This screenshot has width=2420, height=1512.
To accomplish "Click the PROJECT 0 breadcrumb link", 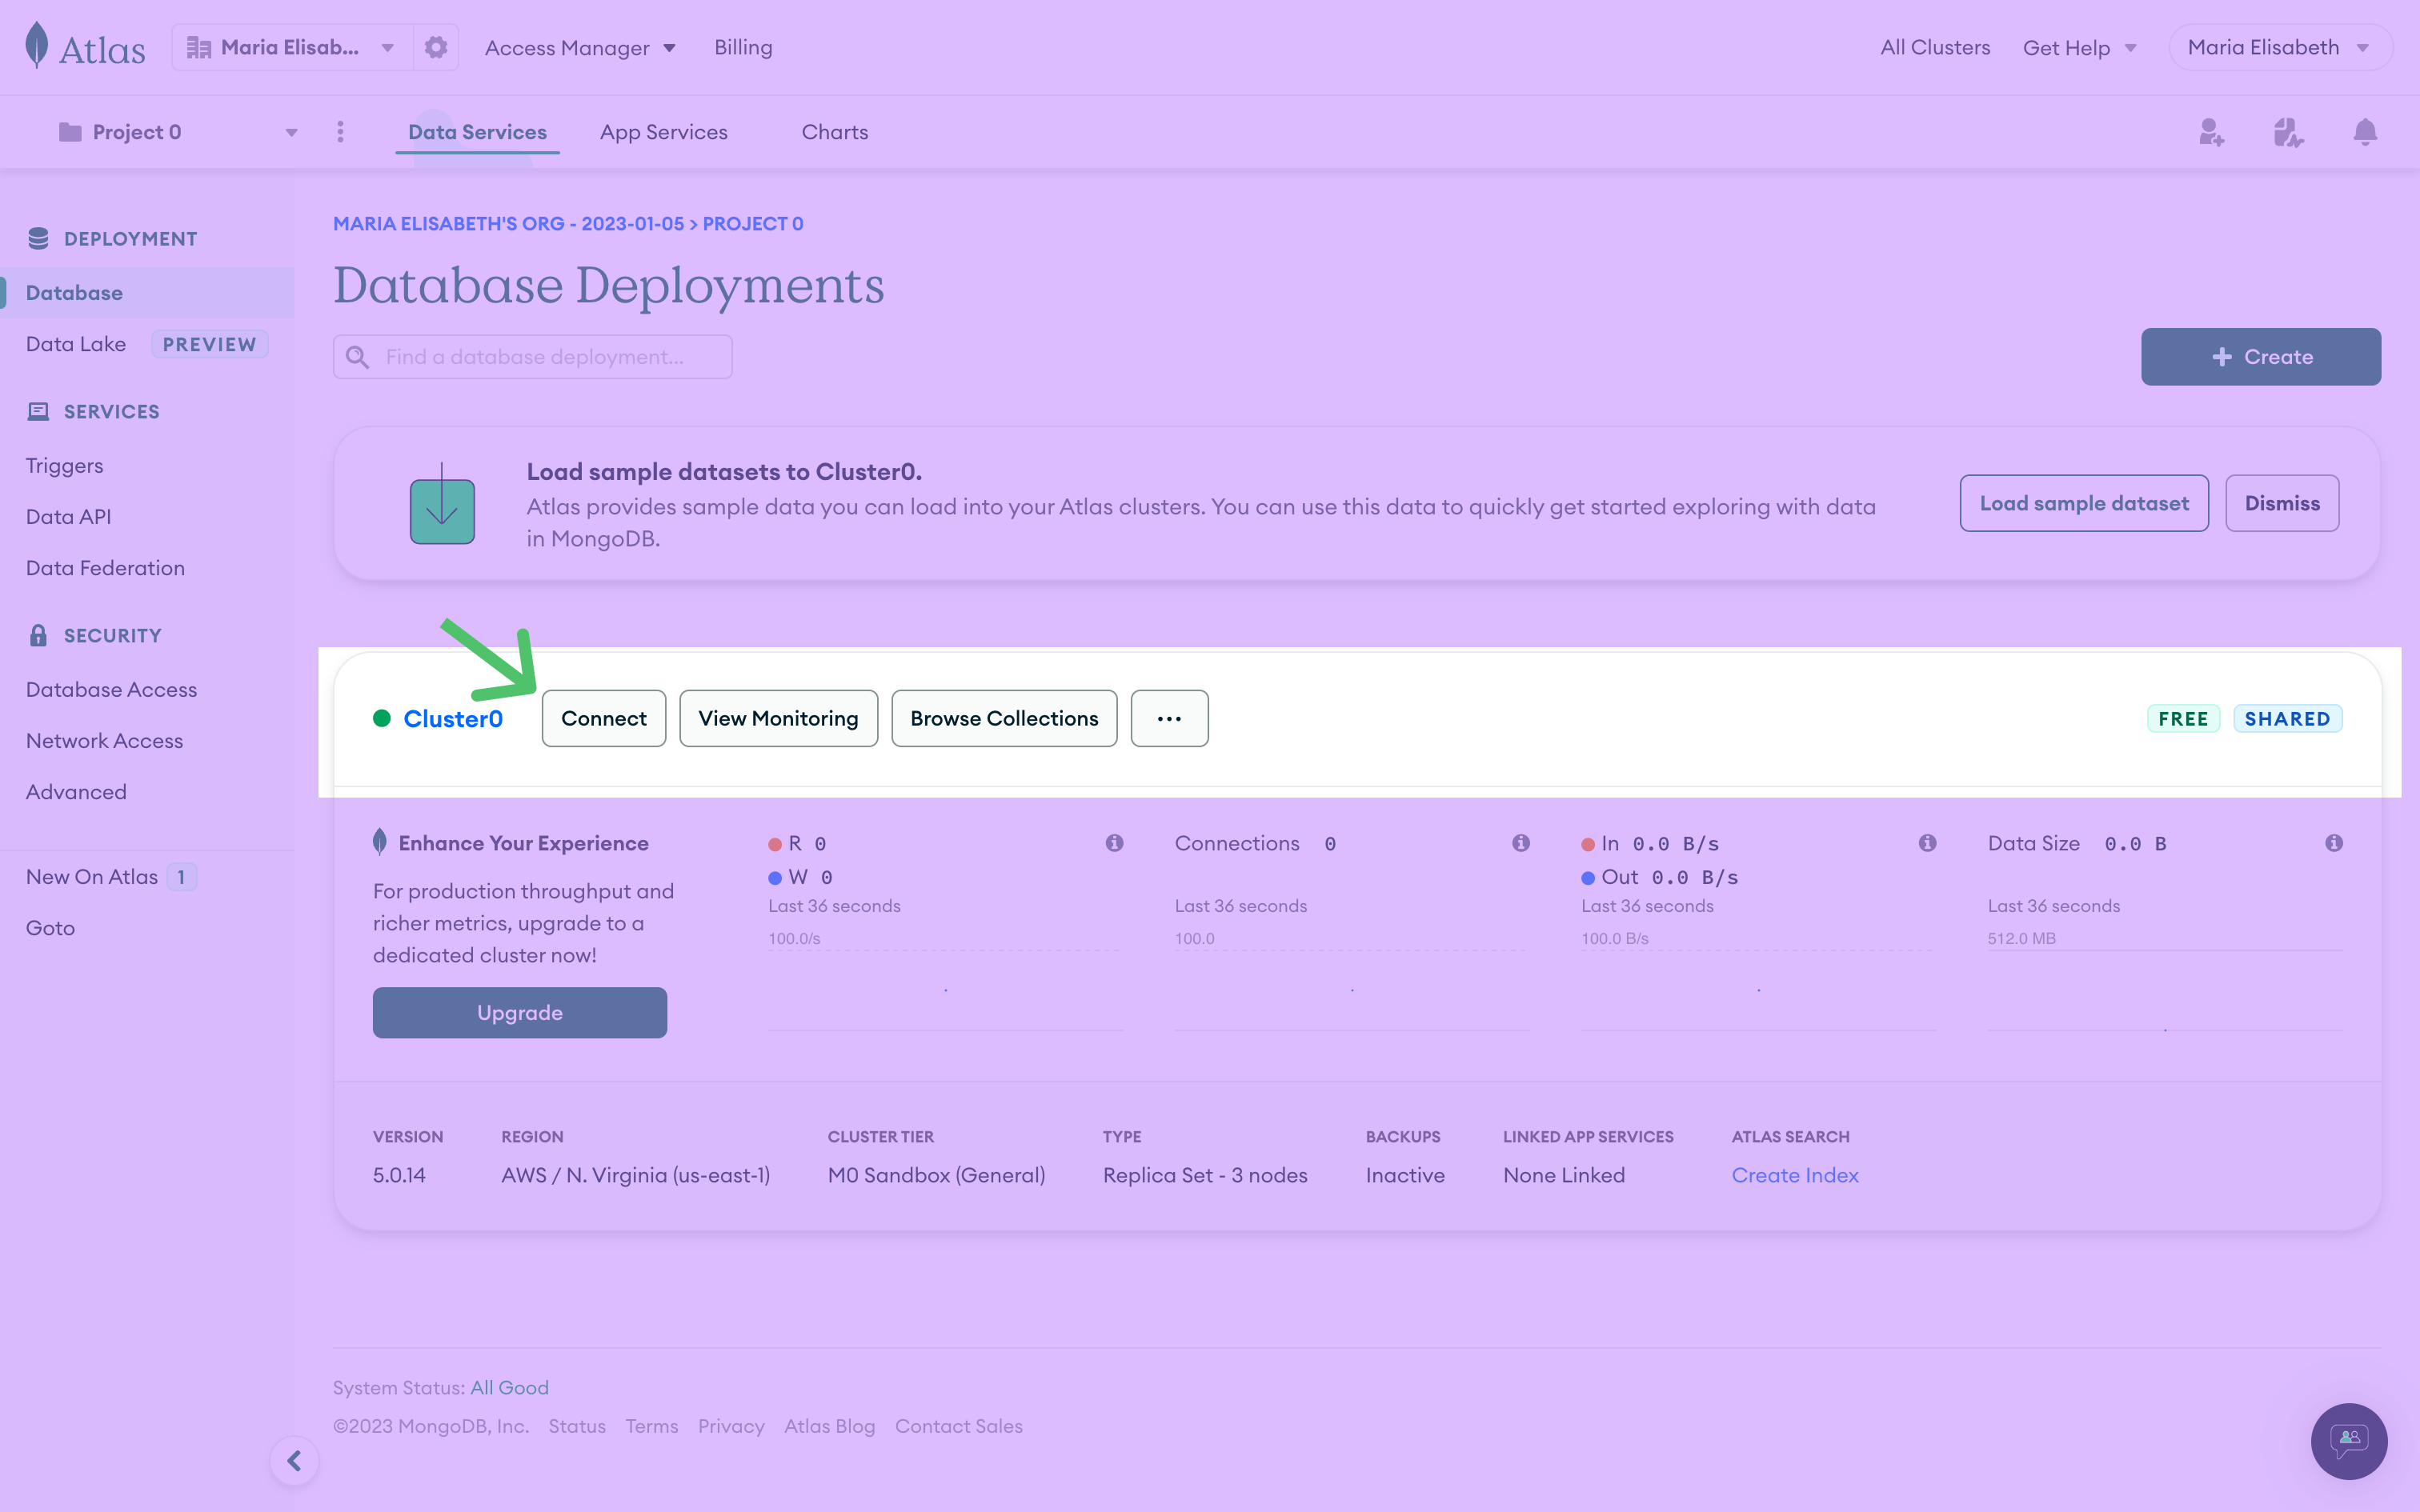I will click(753, 223).
